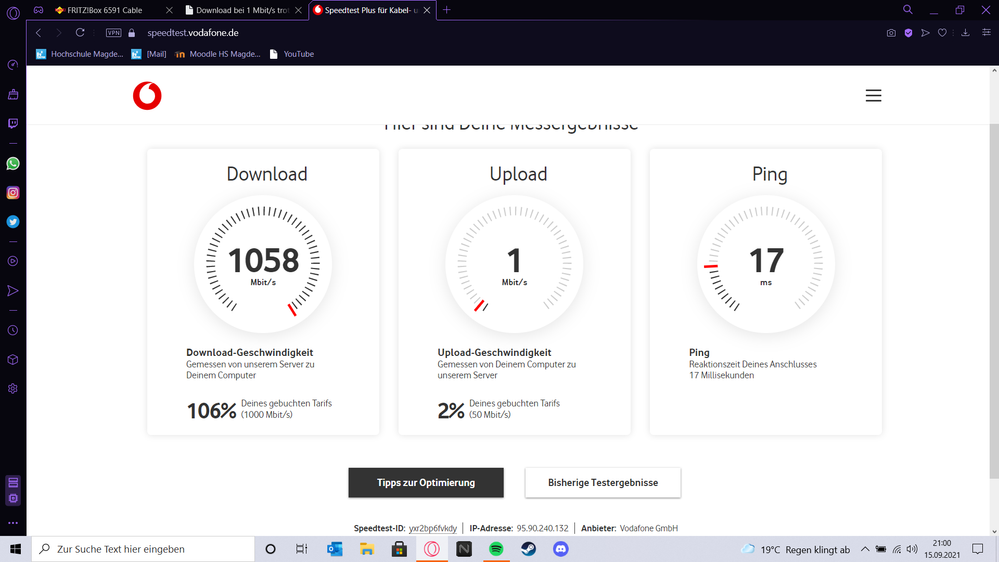Click the Vodafone logo

click(x=147, y=96)
